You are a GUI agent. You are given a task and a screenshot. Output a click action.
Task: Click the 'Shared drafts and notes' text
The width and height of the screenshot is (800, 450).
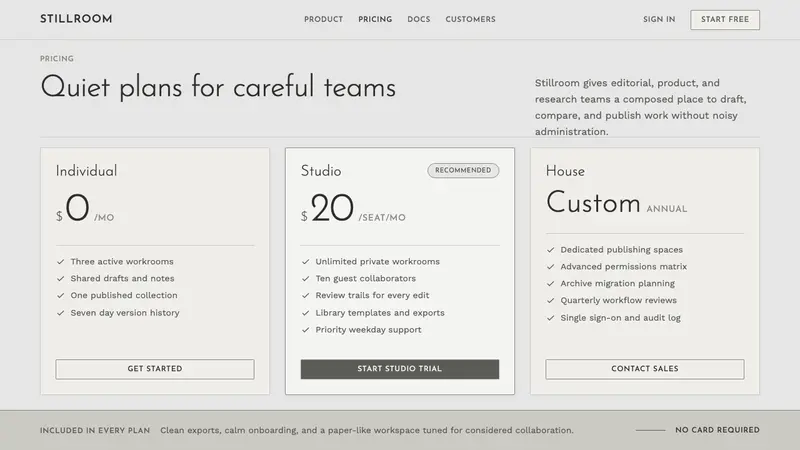pos(122,279)
